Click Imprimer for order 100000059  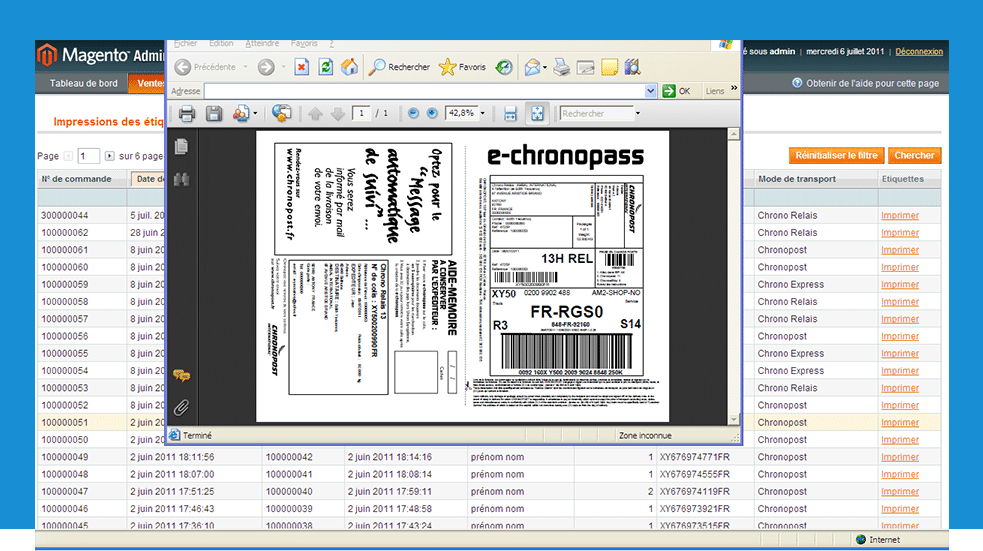click(900, 284)
